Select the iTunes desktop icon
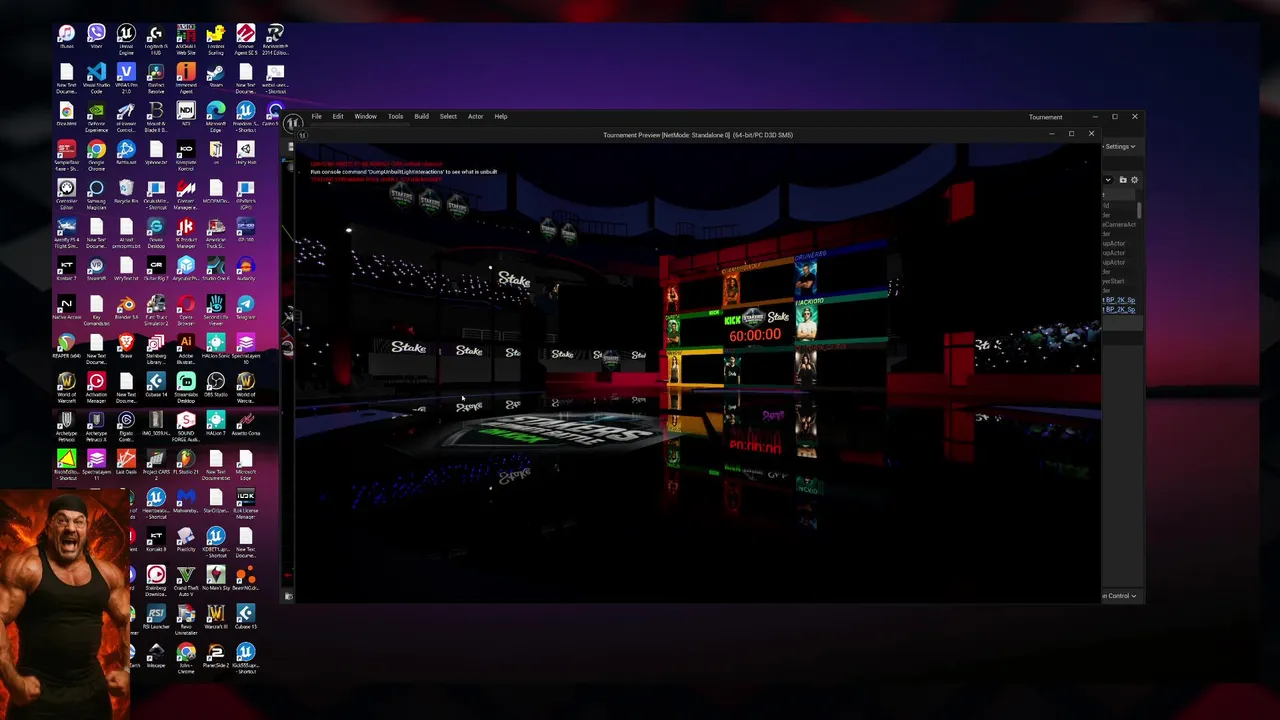Viewport: 1280px width, 720px height. (66, 38)
